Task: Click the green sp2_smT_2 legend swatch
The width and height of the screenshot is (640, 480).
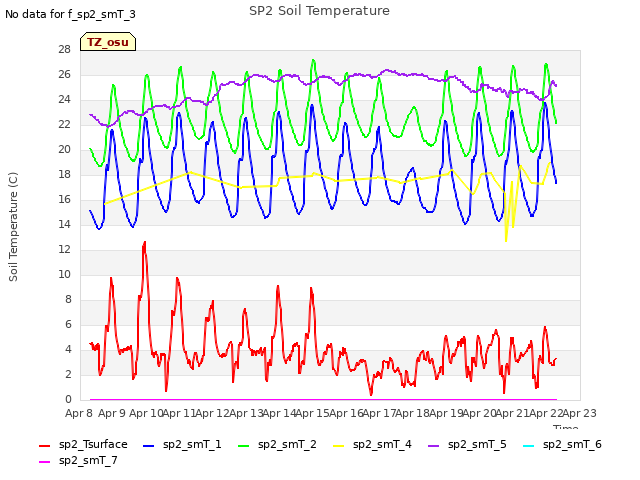Action: pos(243,446)
